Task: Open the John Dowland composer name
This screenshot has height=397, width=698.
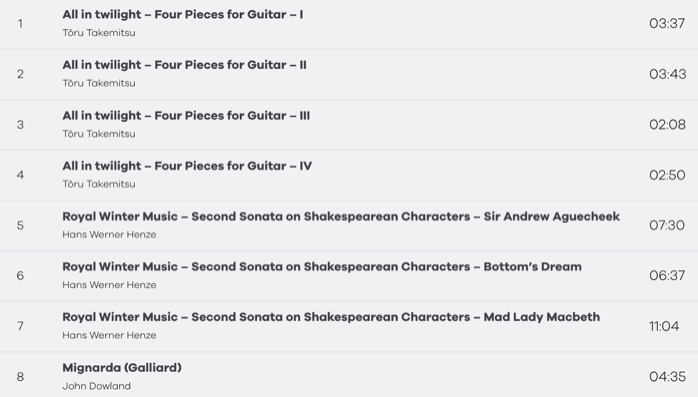Action: click(97, 386)
